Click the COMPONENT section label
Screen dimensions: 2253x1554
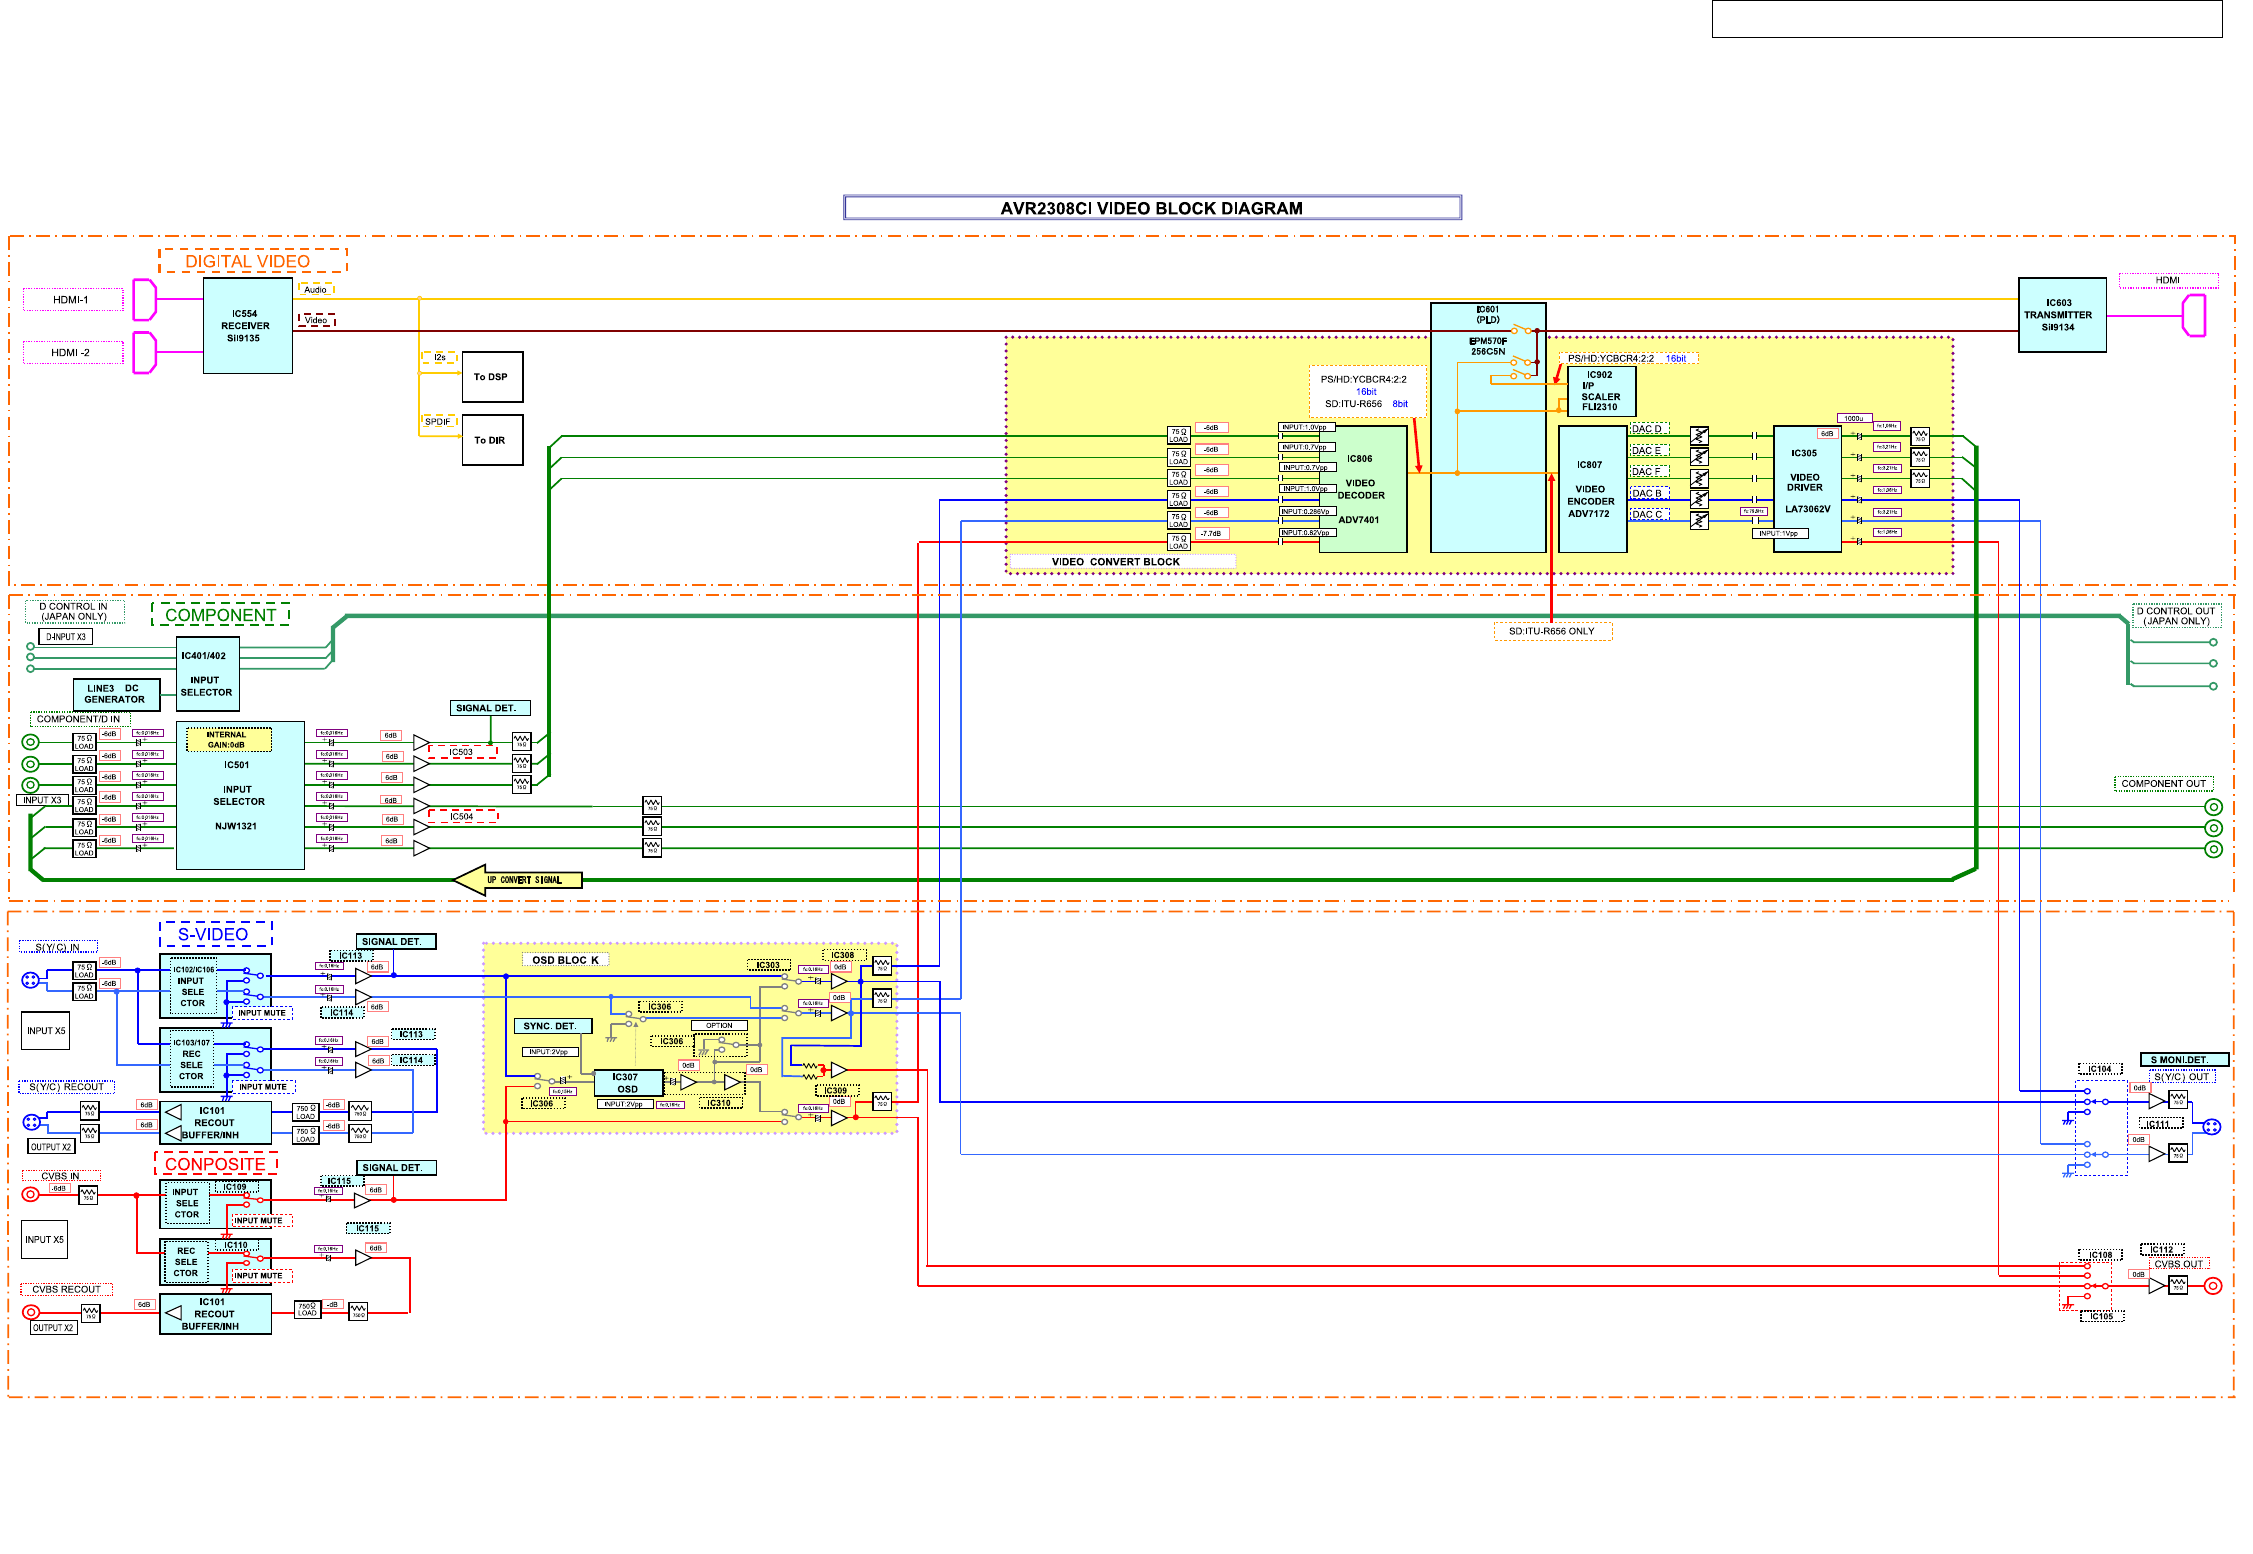pyautogui.click(x=221, y=615)
